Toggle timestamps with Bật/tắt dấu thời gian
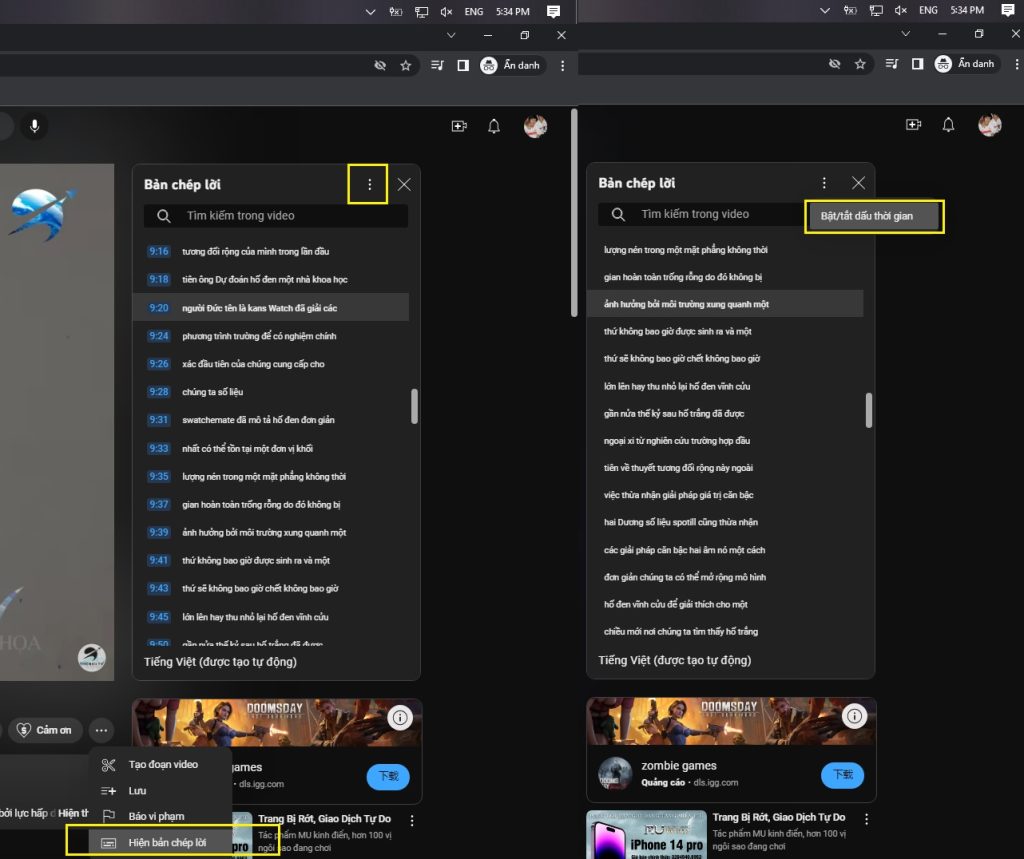Image resolution: width=1024 pixels, height=859 pixels. pos(873,216)
